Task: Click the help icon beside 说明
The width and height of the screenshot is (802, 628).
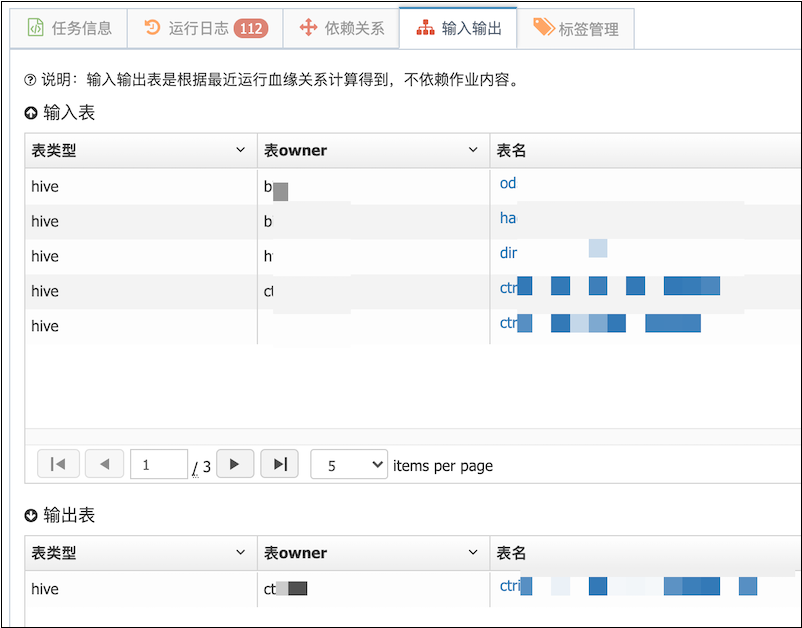Action: coord(30,80)
